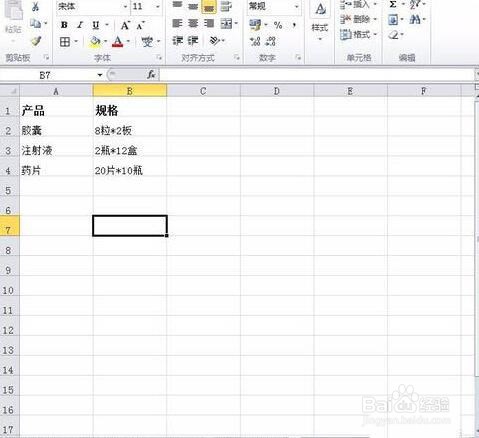Open the 宋体 font name dropdown
The image size is (479, 438).
[125, 6]
